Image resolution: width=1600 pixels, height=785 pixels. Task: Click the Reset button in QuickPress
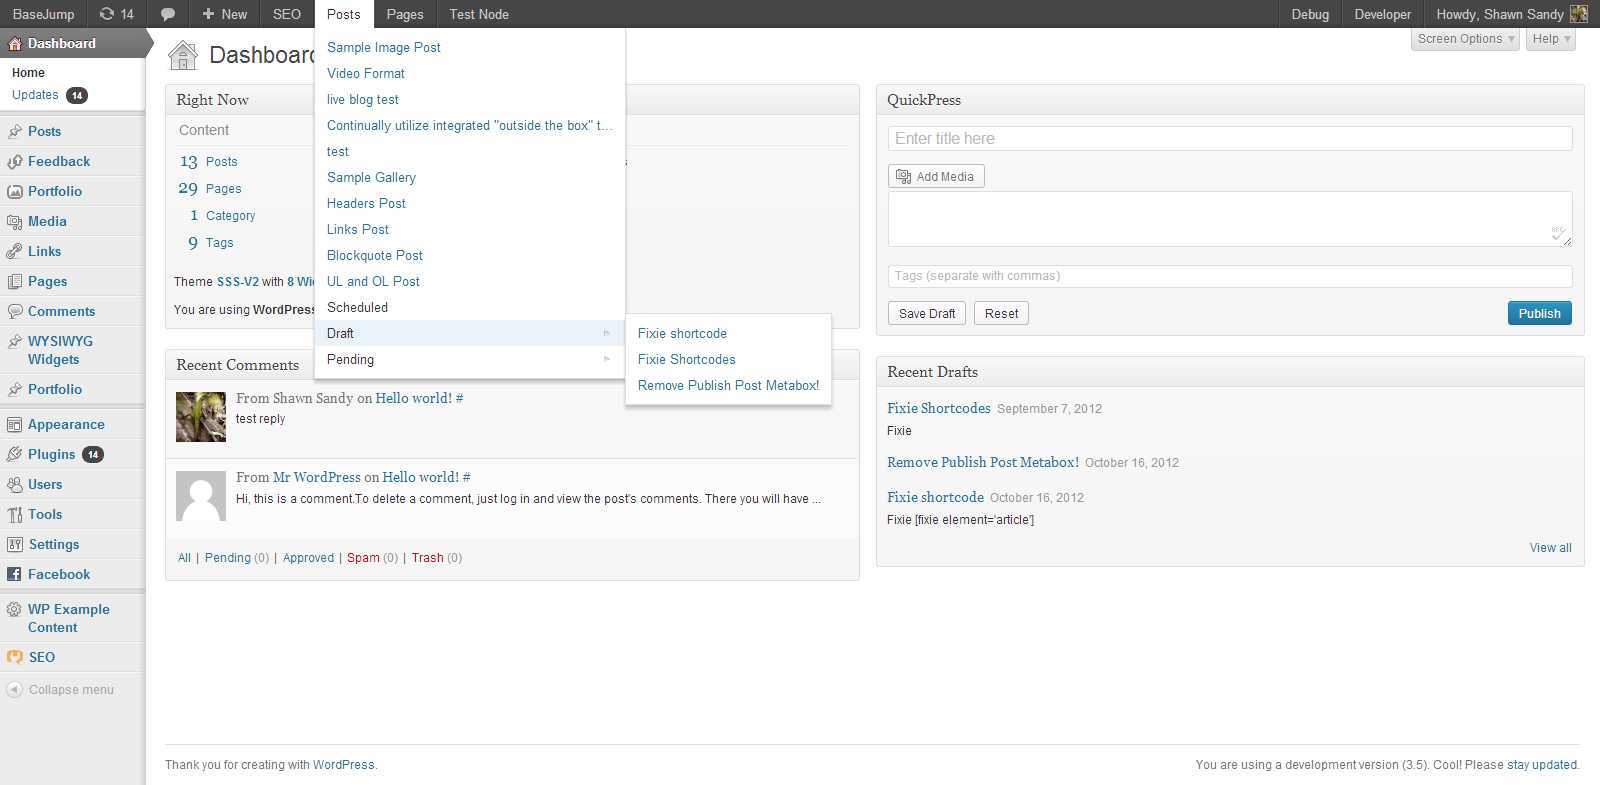(1001, 313)
